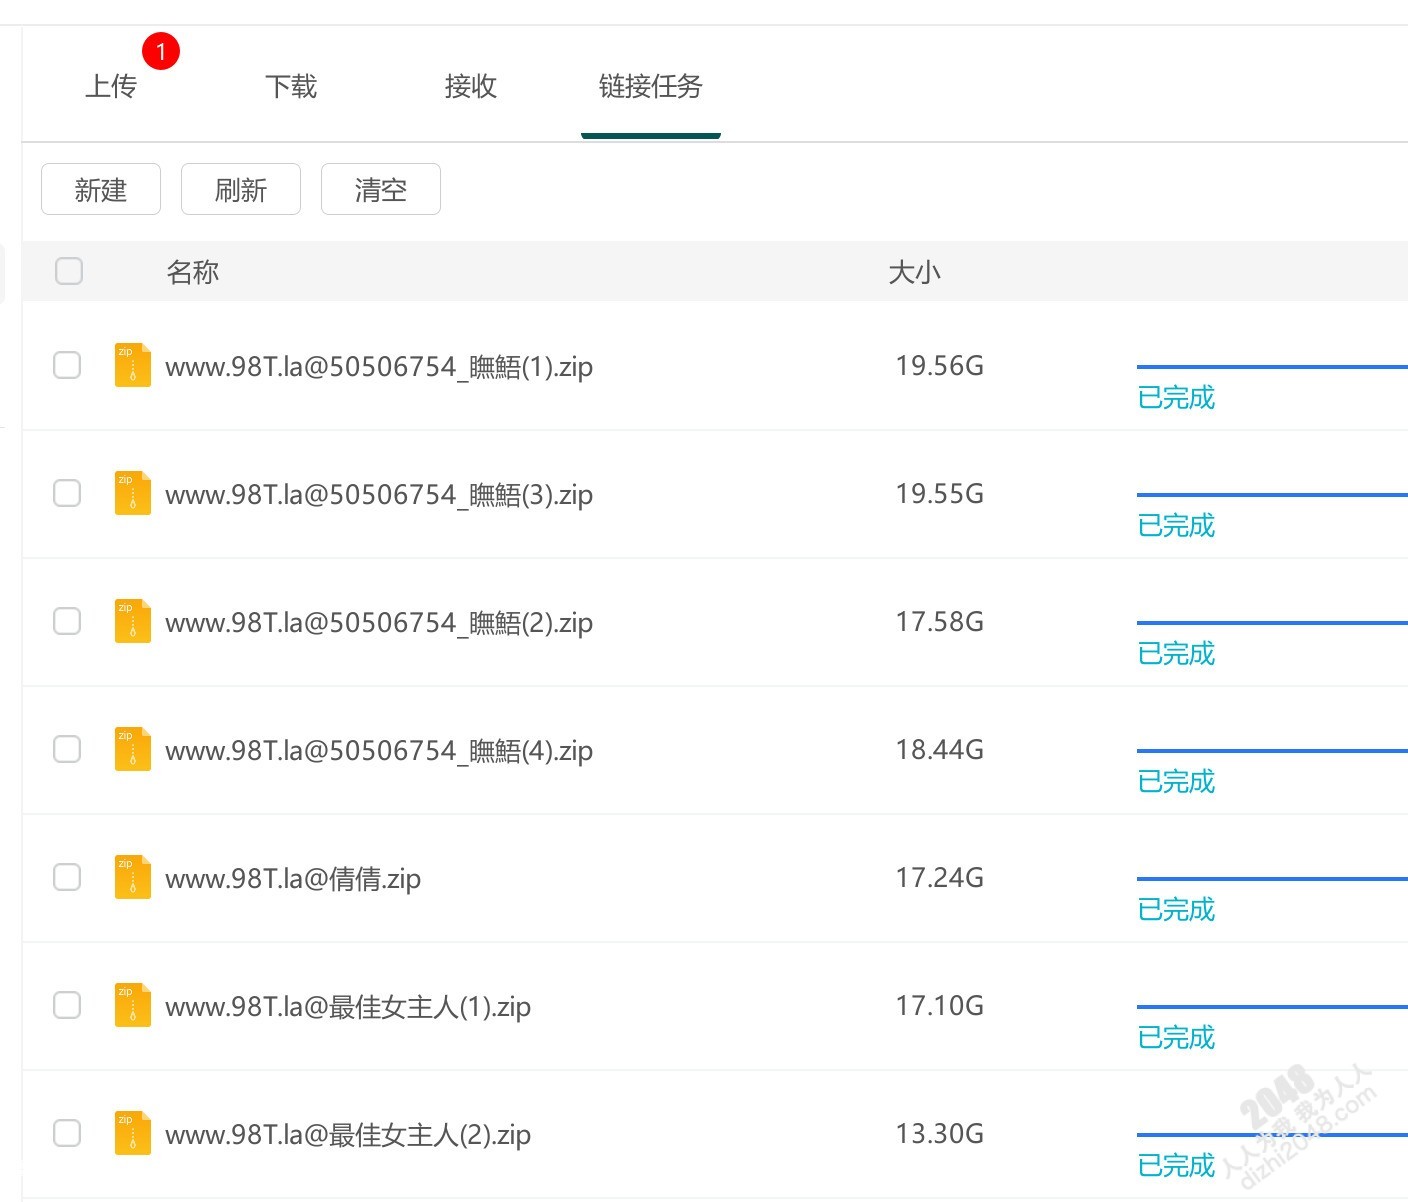Click zip icon of 50506754 (2) file
Image resolution: width=1408 pixels, height=1202 pixels.
133,621
